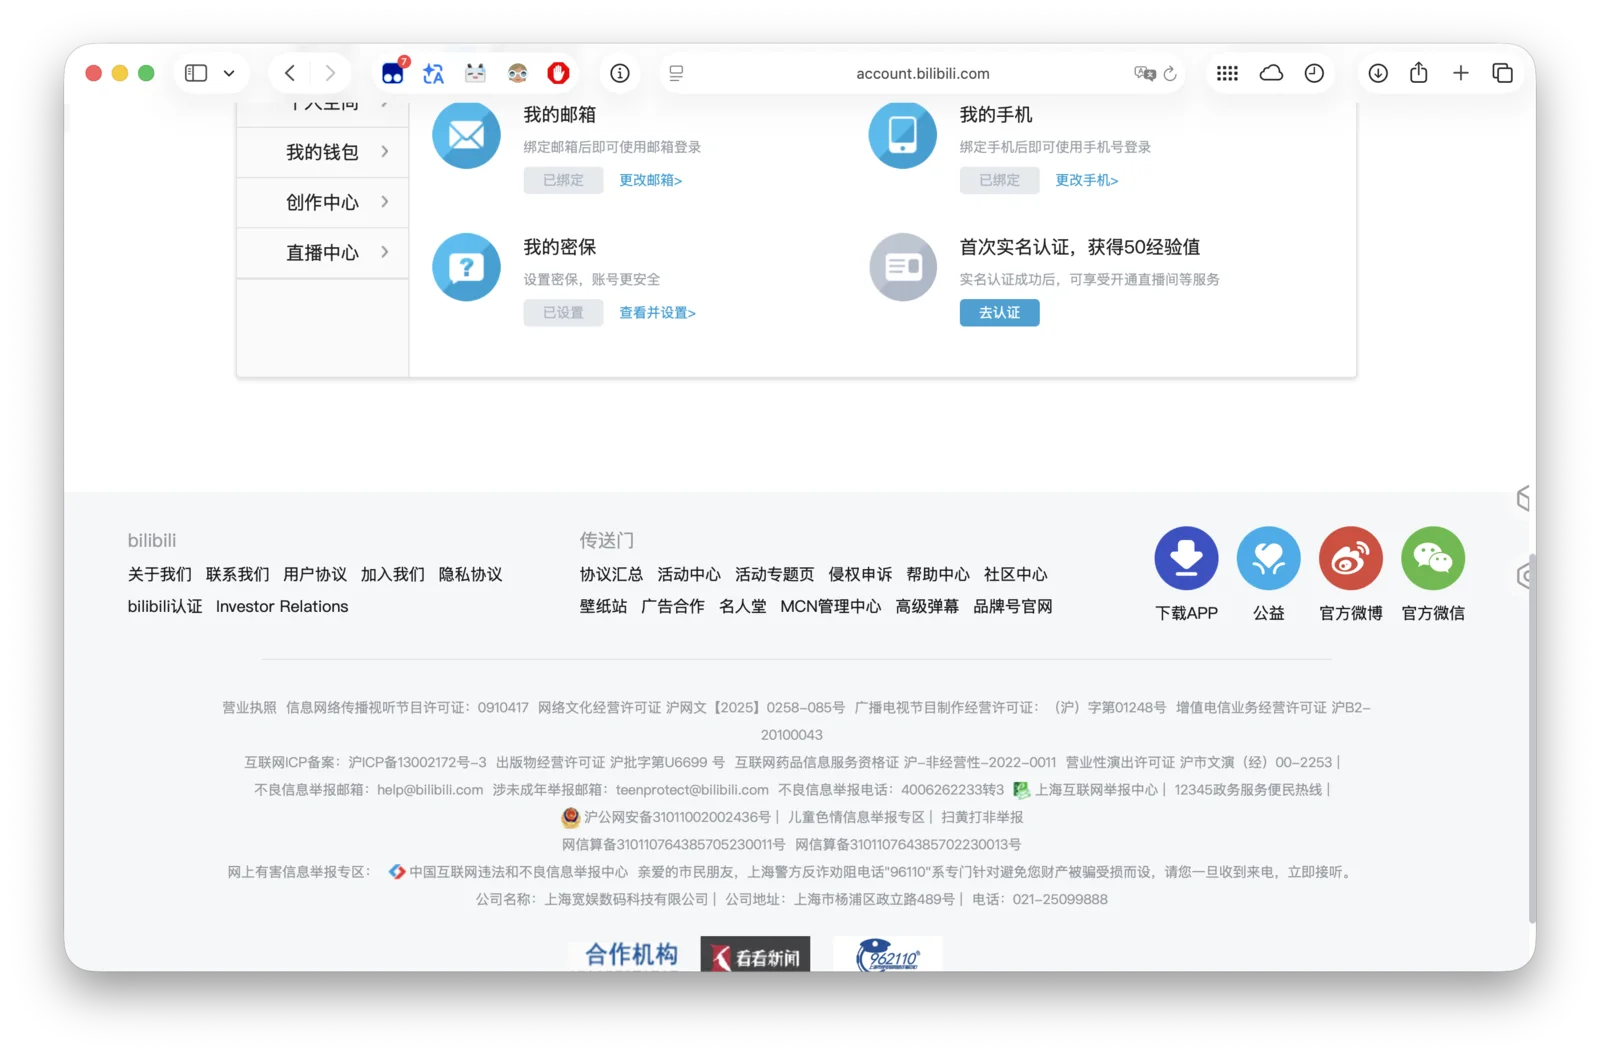Open the sidebar options dropdown arrow
Image resolution: width=1600 pixels, height=1056 pixels.
click(229, 73)
